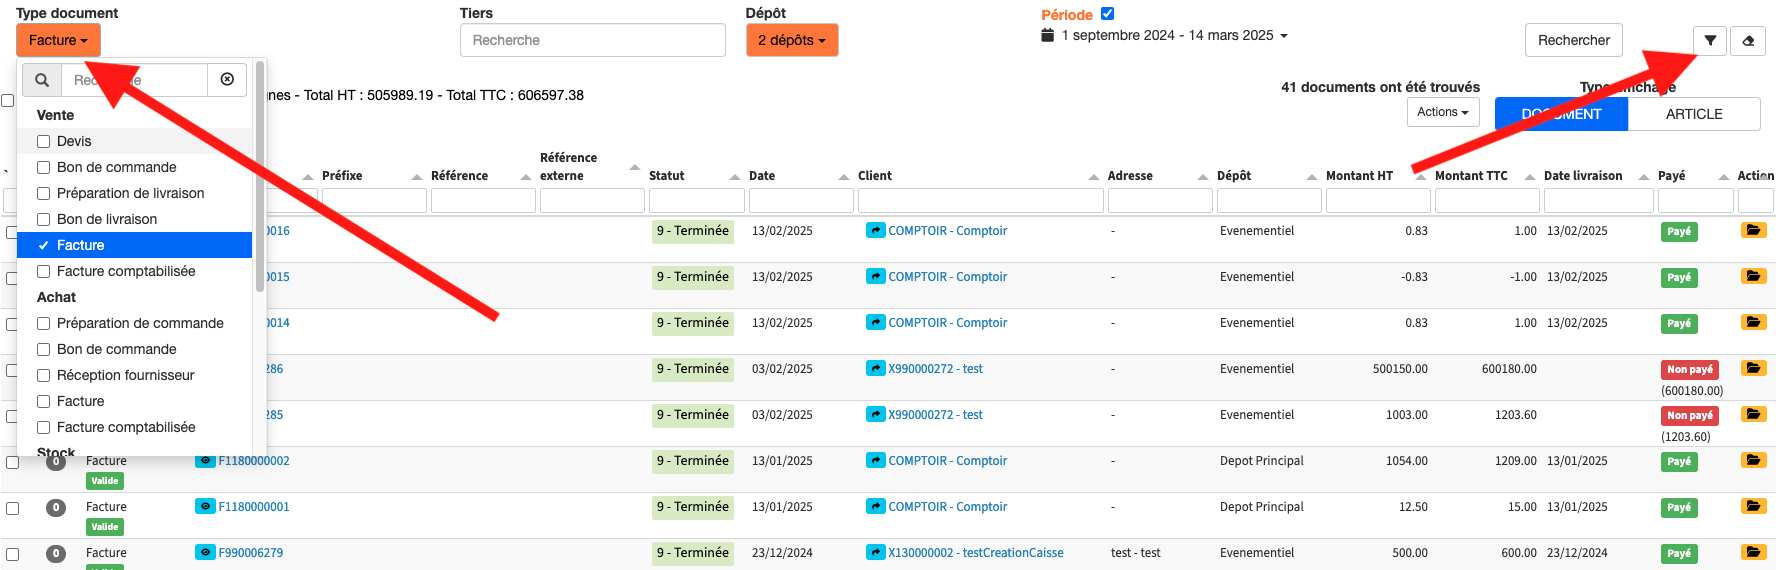Tick the Réception fournisseur checkbox

[x=44, y=376]
